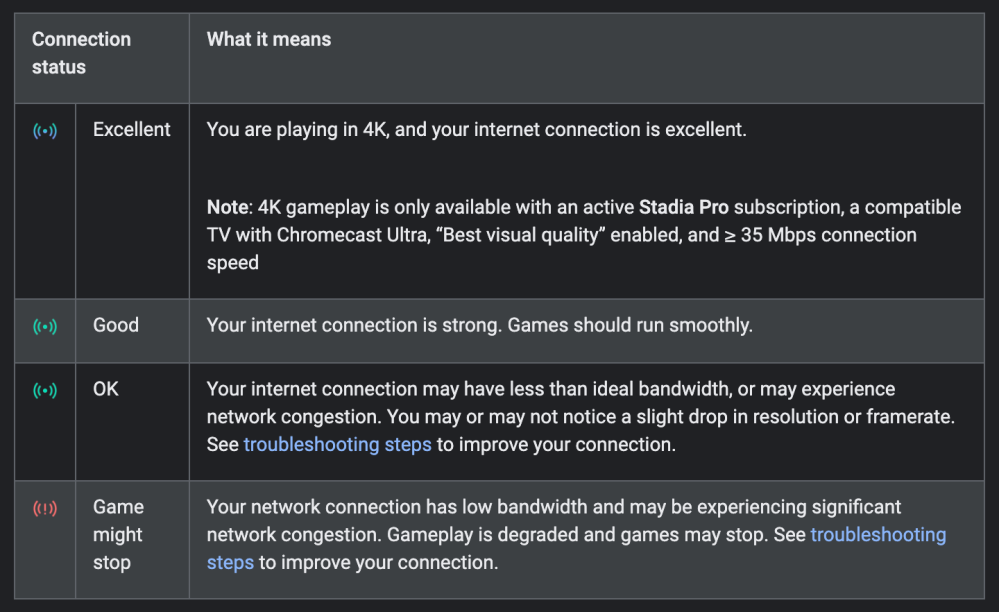This screenshot has width=999, height=612.
Task: Open troubleshooting steps link in OK row
Action: pos(337,445)
